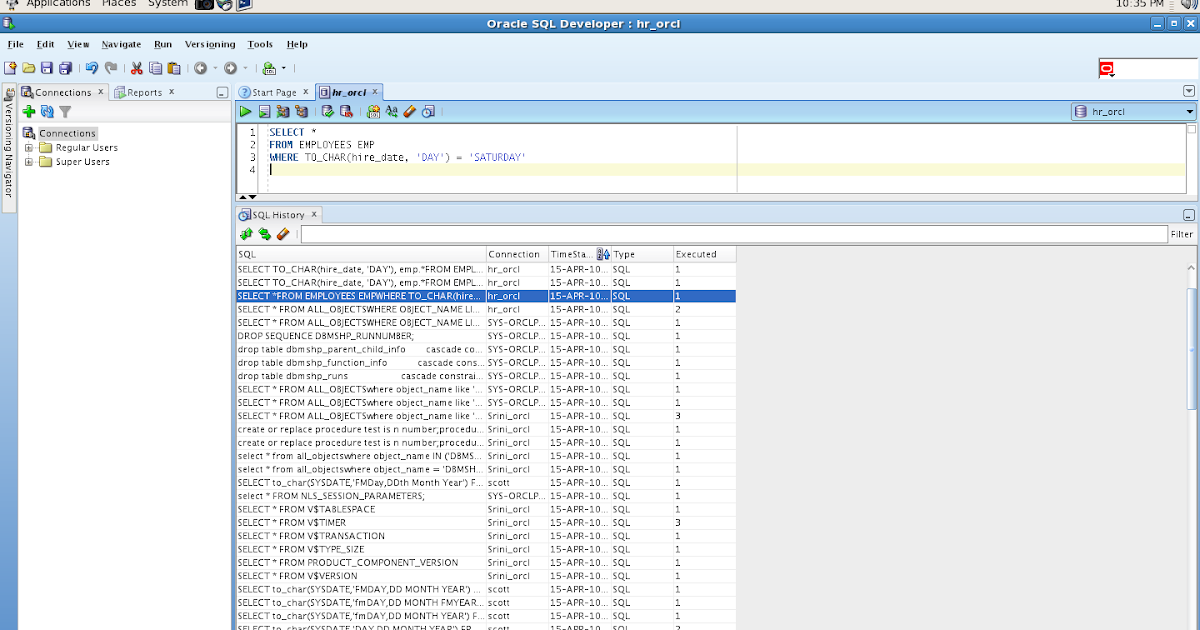Run script using the worksheet toolbar icon
This screenshot has width=1200, height=630.
263,111
